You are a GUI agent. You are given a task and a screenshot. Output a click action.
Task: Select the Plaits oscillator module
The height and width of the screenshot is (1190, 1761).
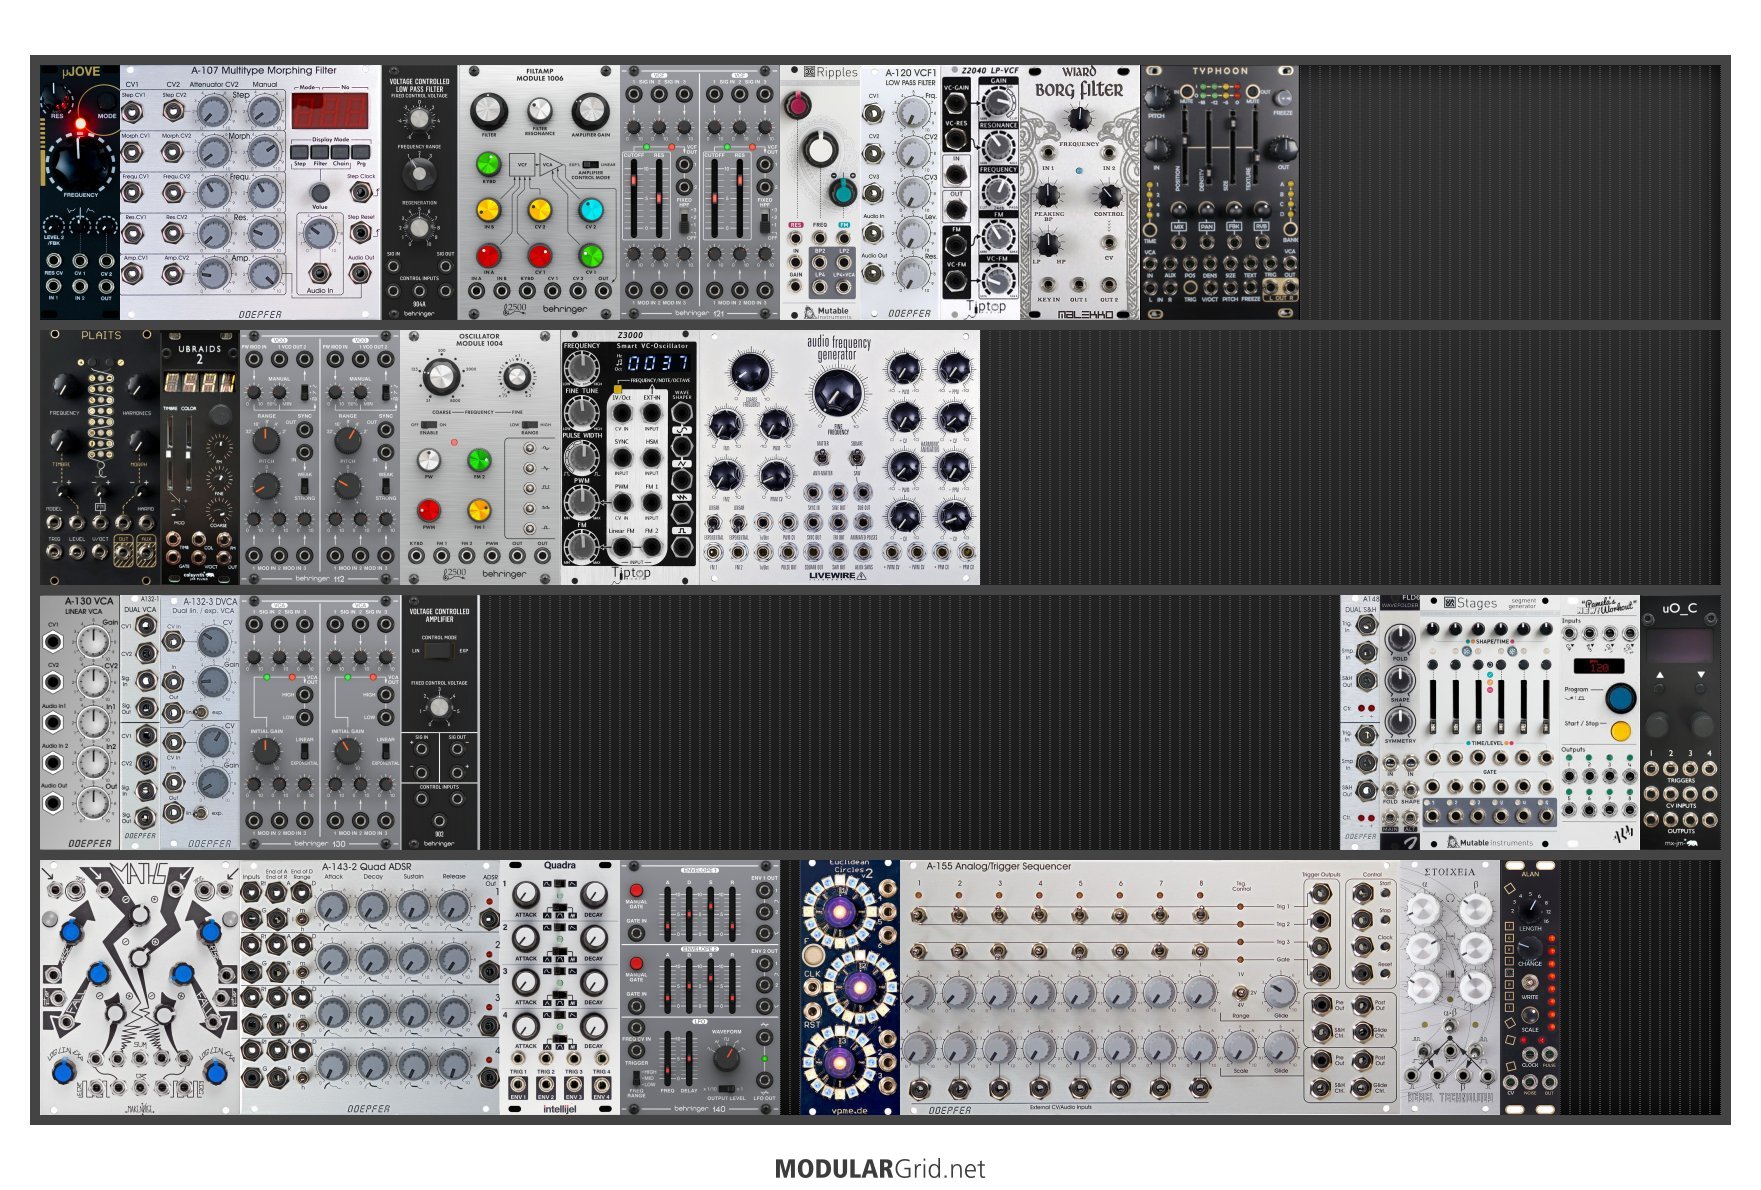tap(100, 458)
